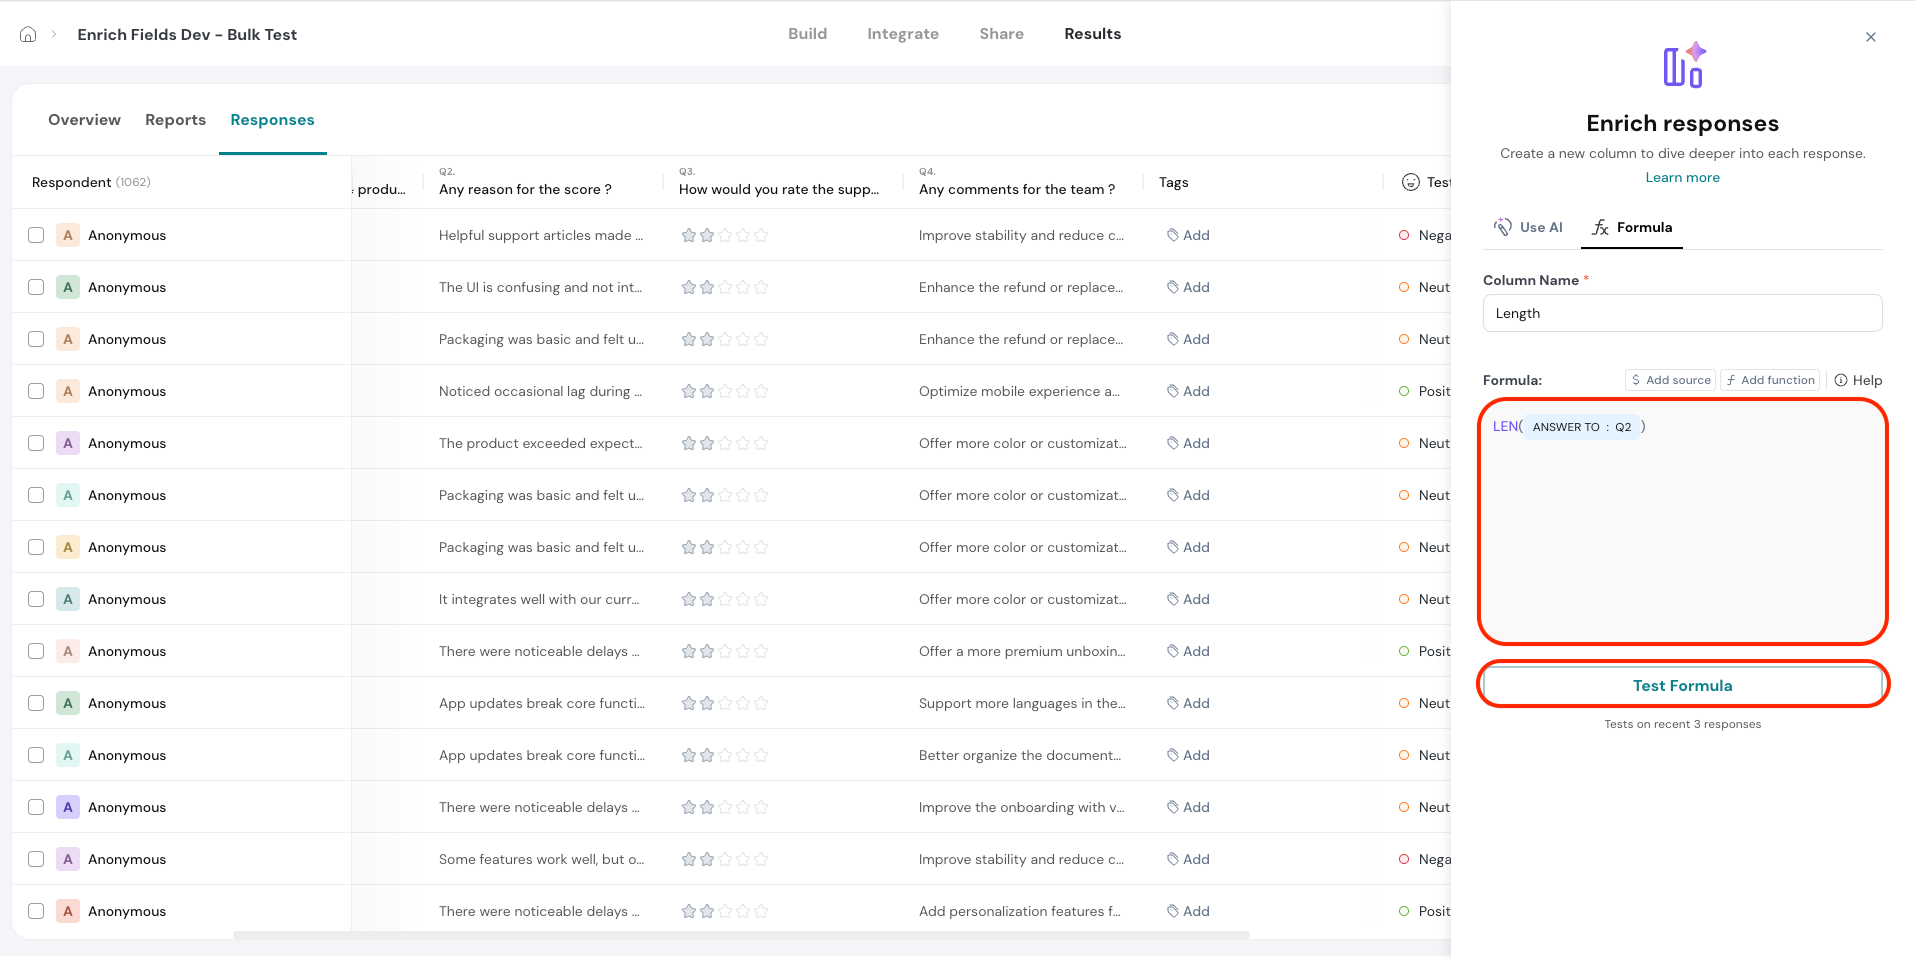Click the Column Name input field
The height and width of the screenshot is (959, 1915).
point(1682,313)
